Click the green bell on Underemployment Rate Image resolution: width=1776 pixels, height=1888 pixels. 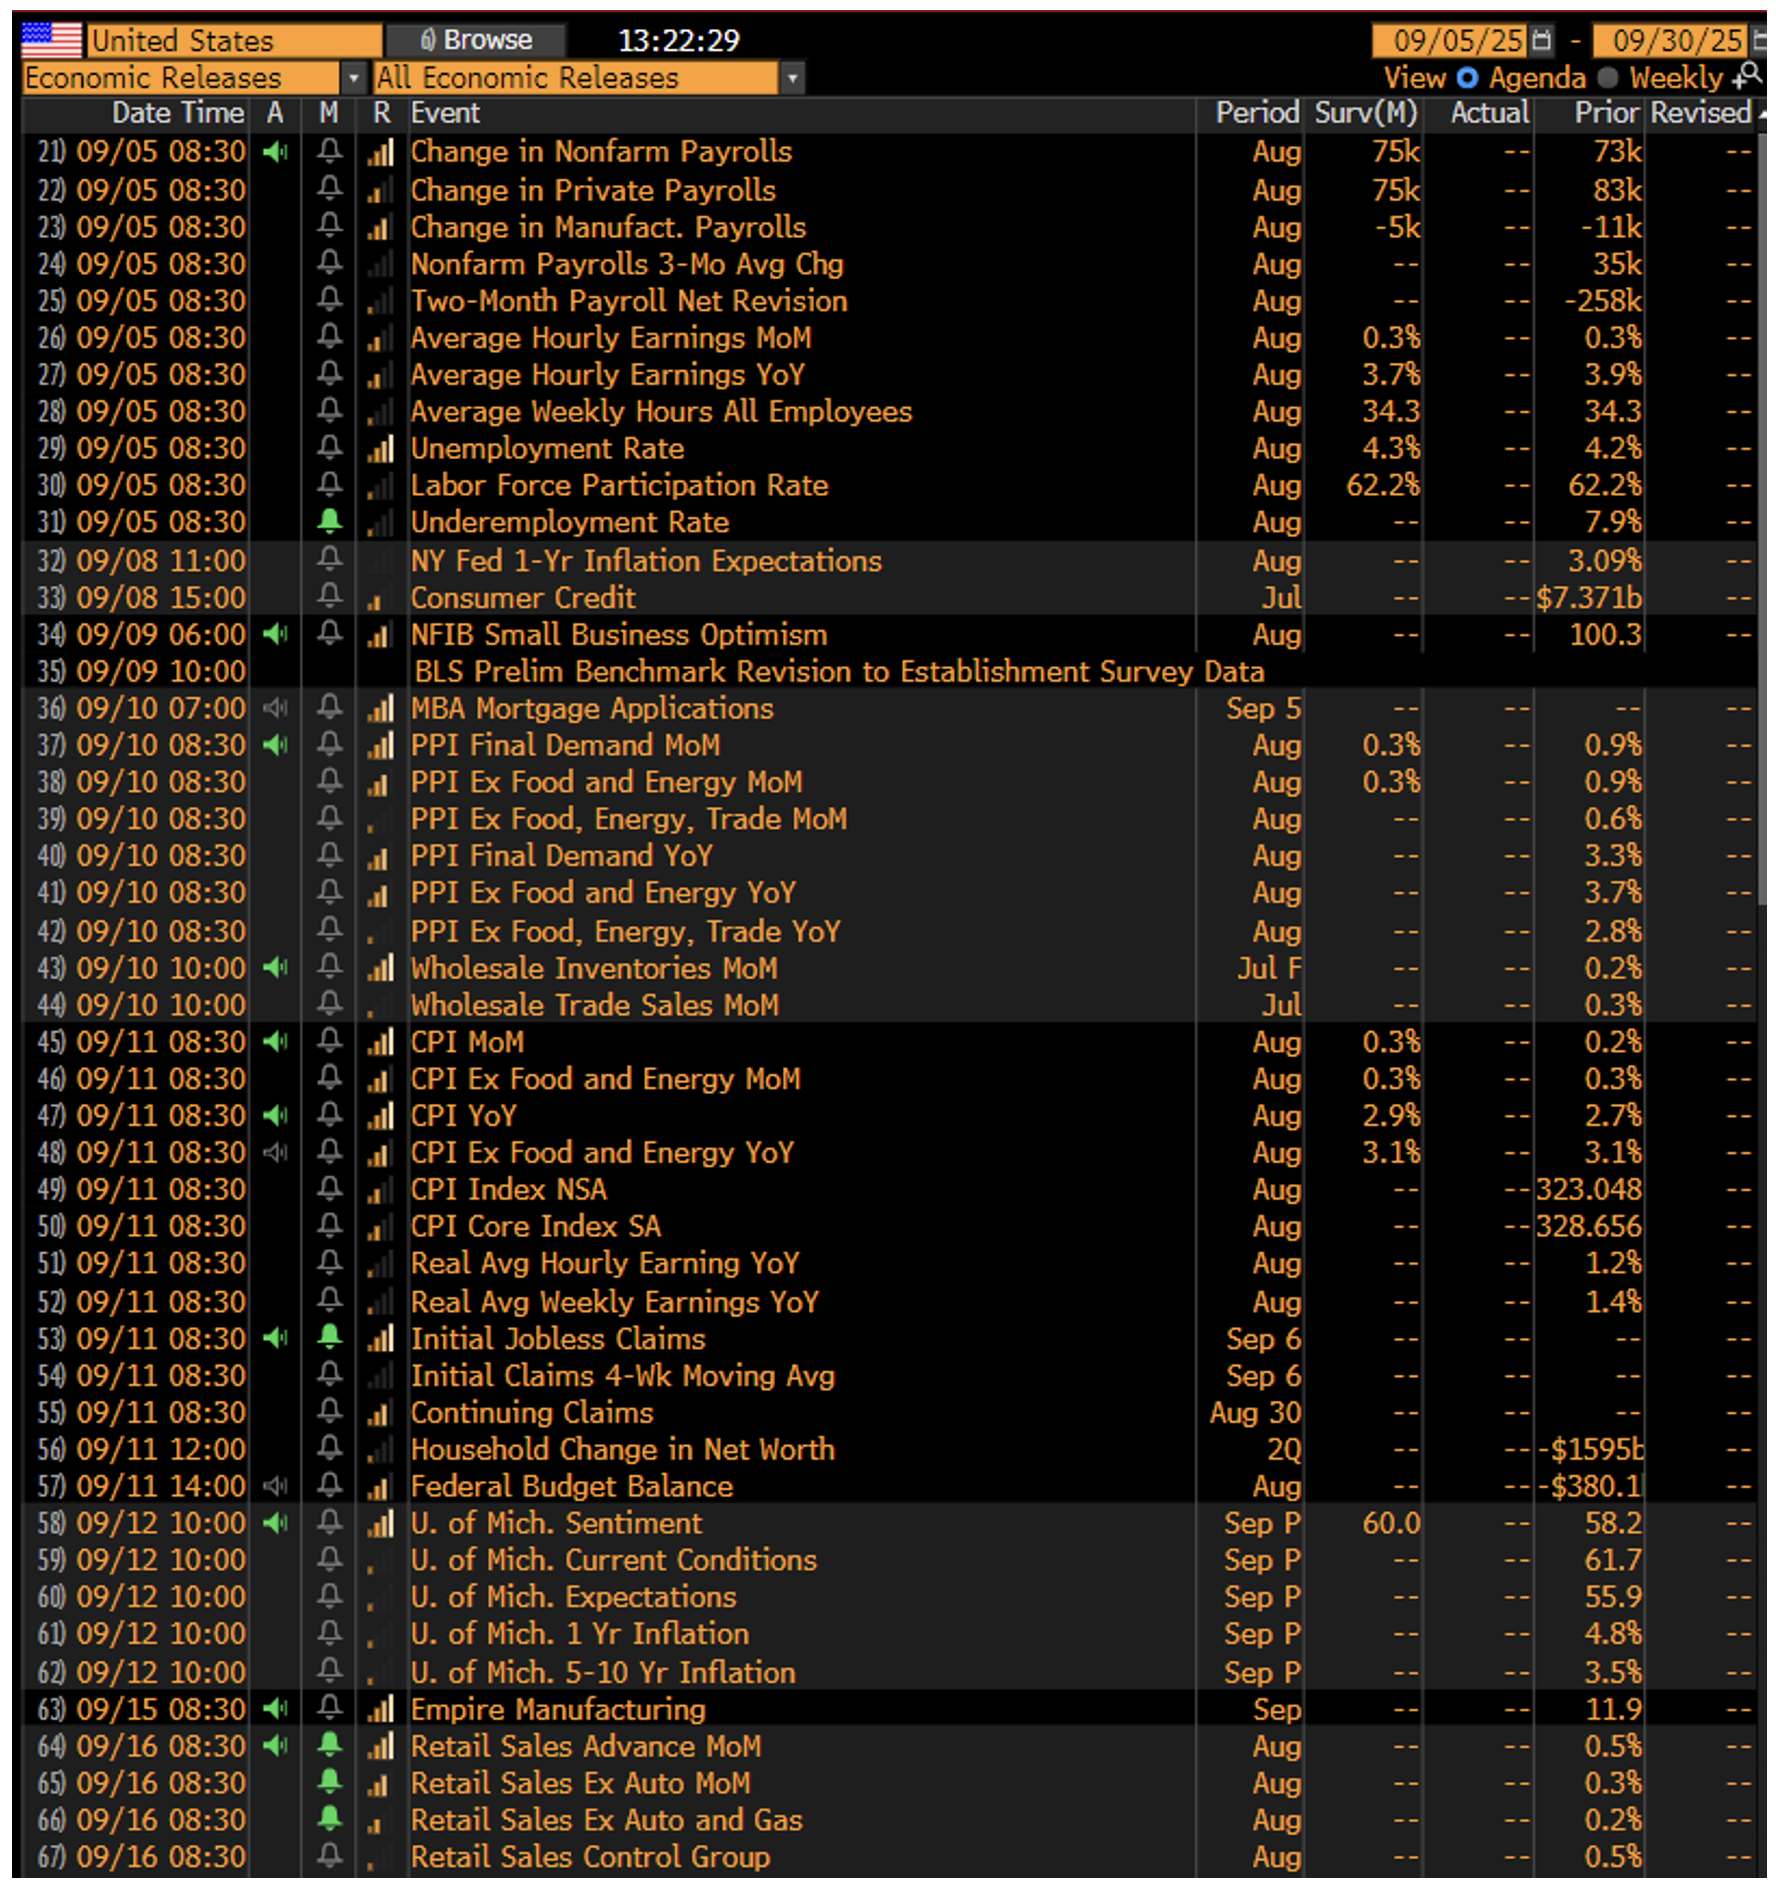tap(329, 521)
